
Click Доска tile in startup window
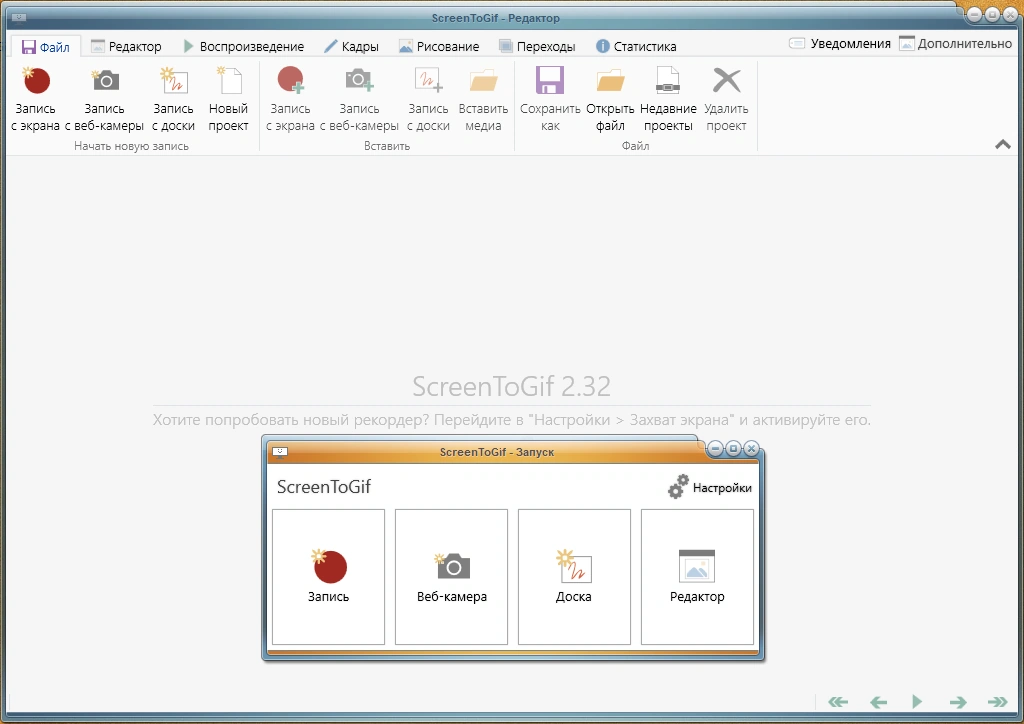tap(574, 577)
